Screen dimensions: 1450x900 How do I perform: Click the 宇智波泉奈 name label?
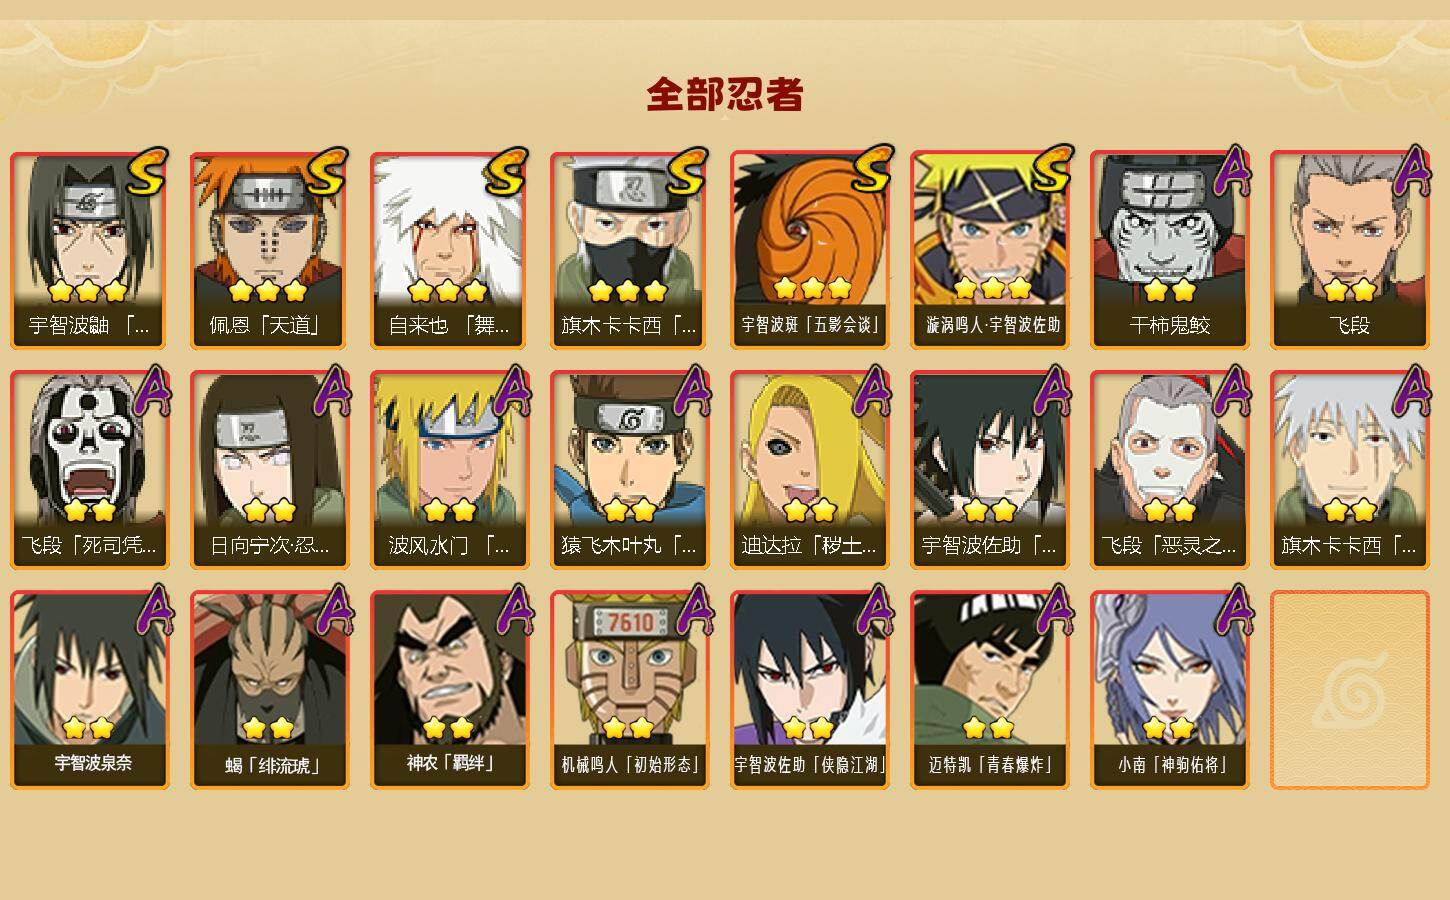tap(93, 763)
